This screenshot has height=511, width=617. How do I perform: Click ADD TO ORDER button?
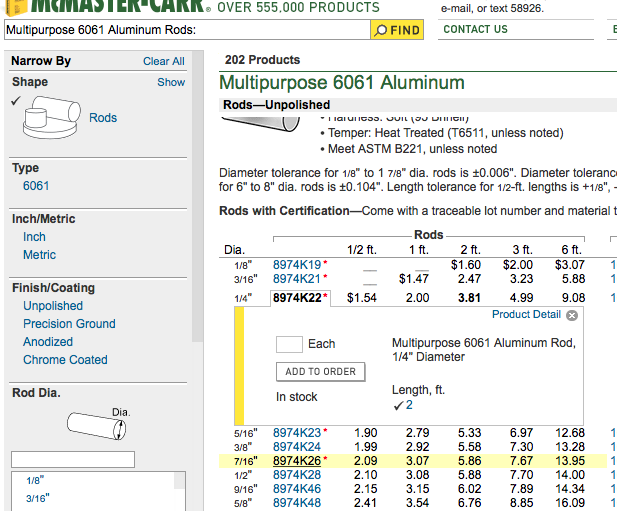pyautogui.click(x=320, y=372)
